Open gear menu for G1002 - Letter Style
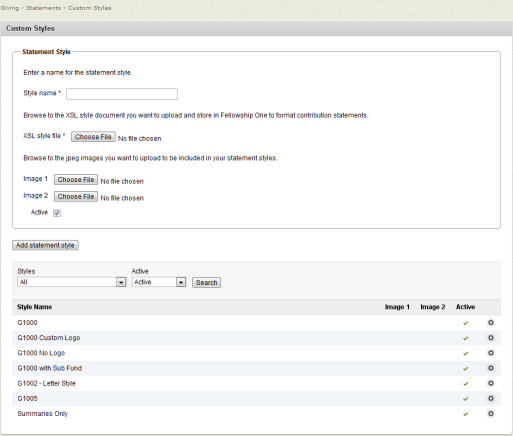This screenshot has height=436, width=513. point(491,383)
